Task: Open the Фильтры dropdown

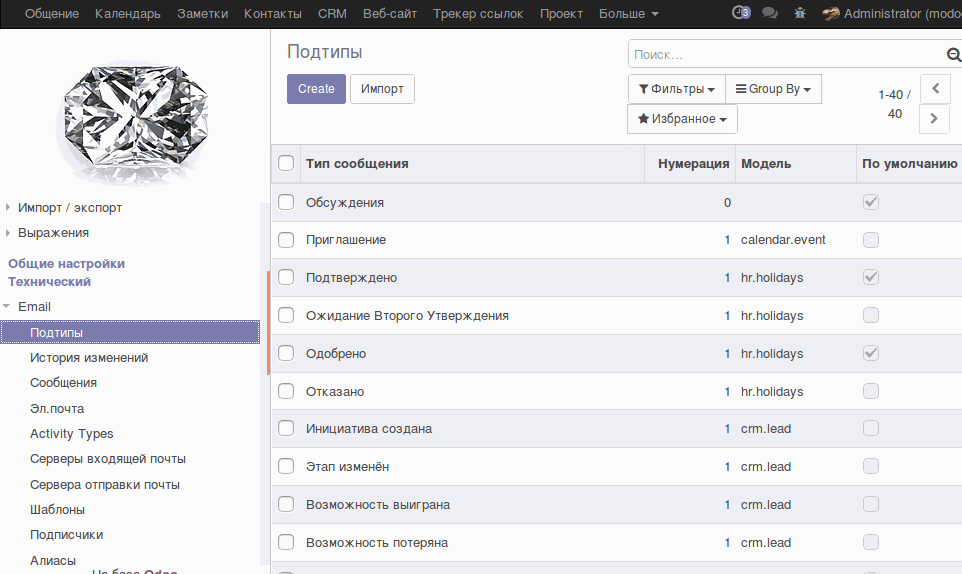Action: 676,89
